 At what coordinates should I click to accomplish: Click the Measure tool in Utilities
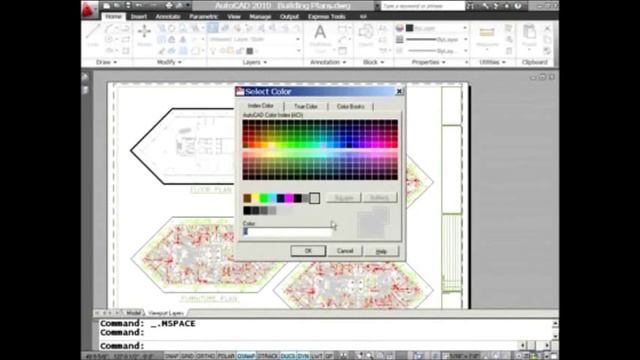click(x=487, y=36)
